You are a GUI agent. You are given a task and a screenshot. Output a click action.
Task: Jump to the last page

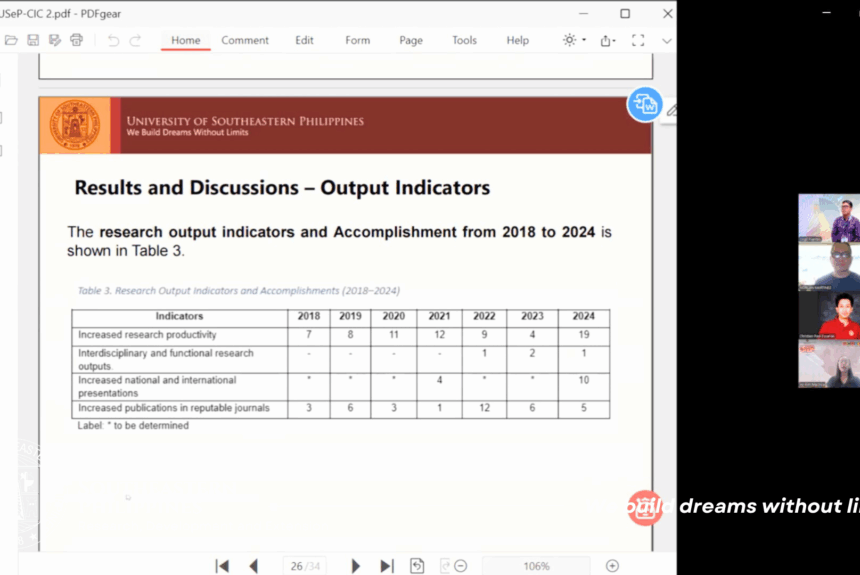387,566
